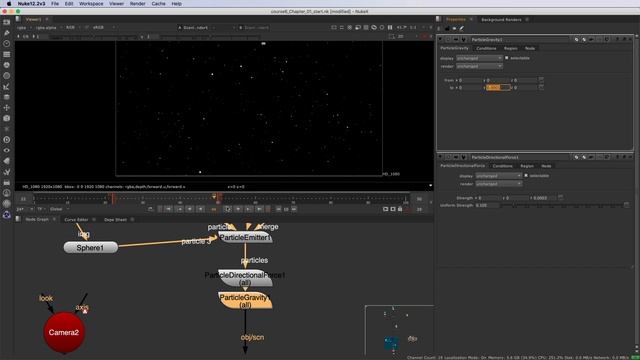This screenshot has width=640, height=360.
Task: Open the Region tab of ParticleGravity1
Action: point(510,48)
